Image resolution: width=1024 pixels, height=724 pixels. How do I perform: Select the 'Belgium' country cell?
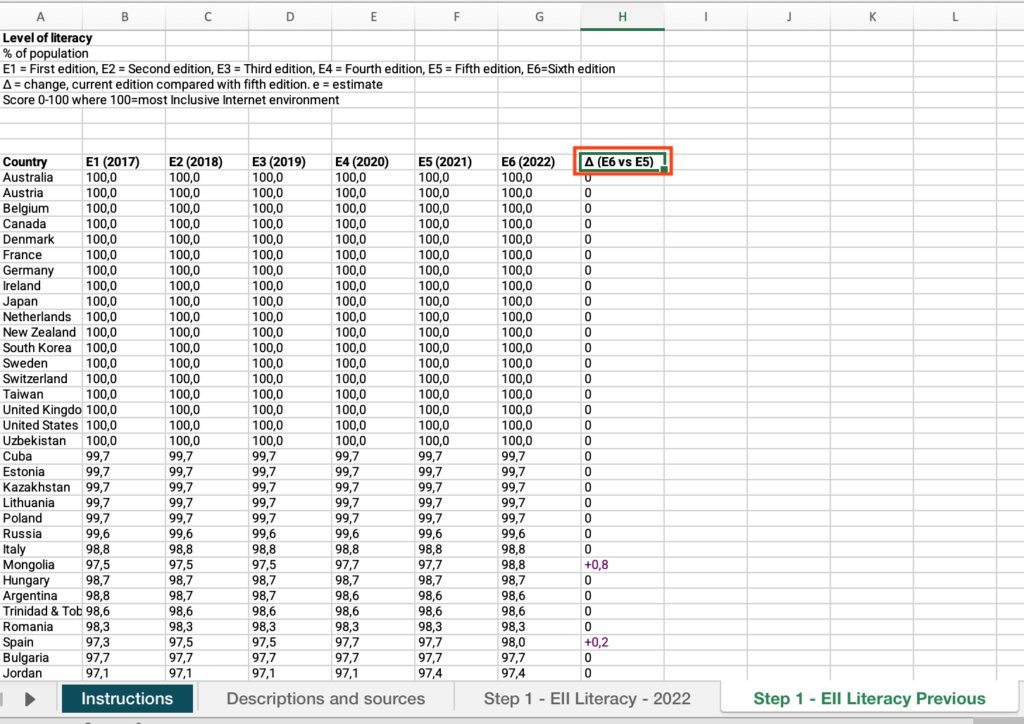pyautogui.click(x=41, y=208)
